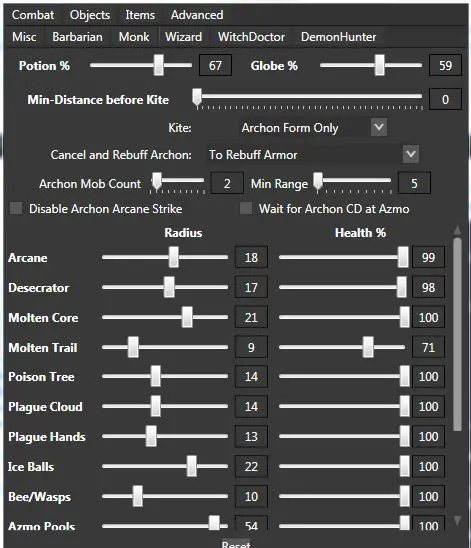Click the scroll down arrow
Screen dimensions: 471x548
457,520
